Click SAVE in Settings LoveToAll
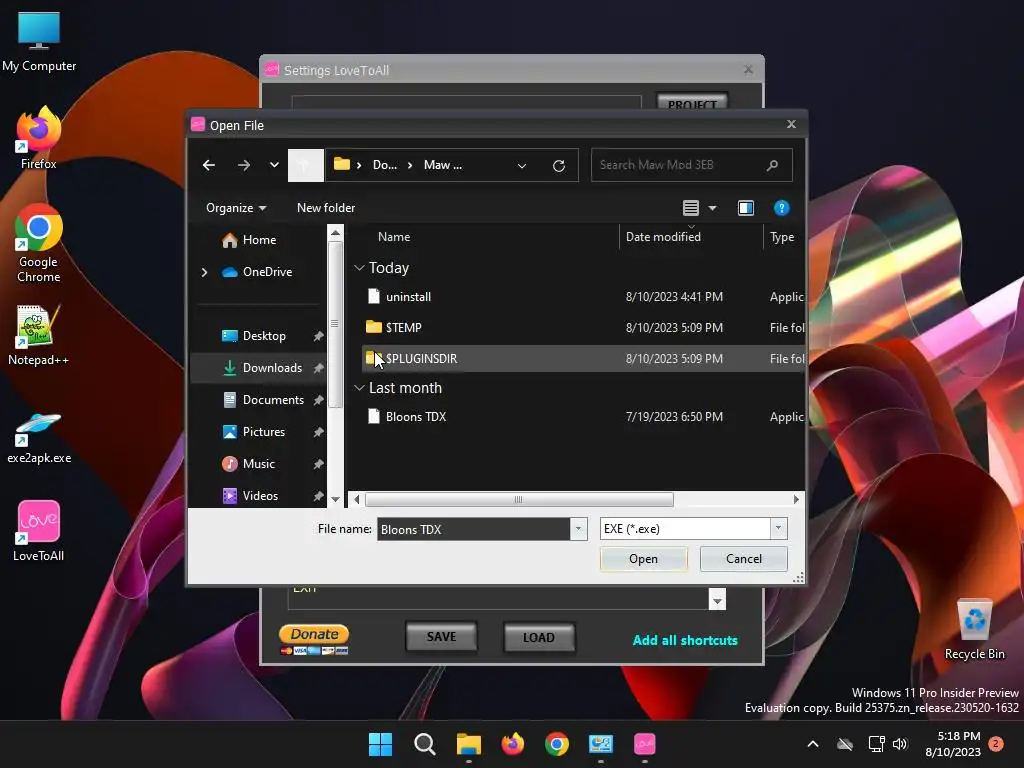 [x=441, y=637]
